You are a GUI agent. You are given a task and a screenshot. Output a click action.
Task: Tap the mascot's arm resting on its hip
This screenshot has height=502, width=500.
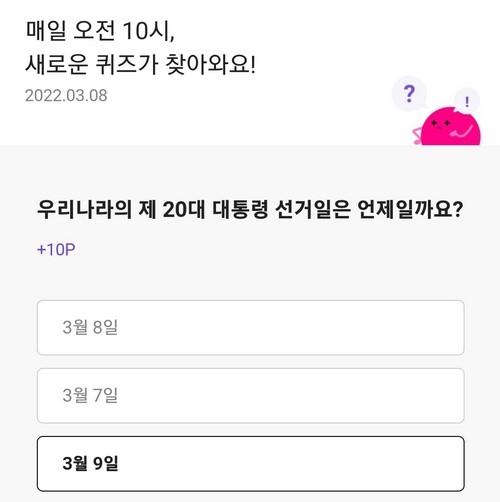click(417, 136)
